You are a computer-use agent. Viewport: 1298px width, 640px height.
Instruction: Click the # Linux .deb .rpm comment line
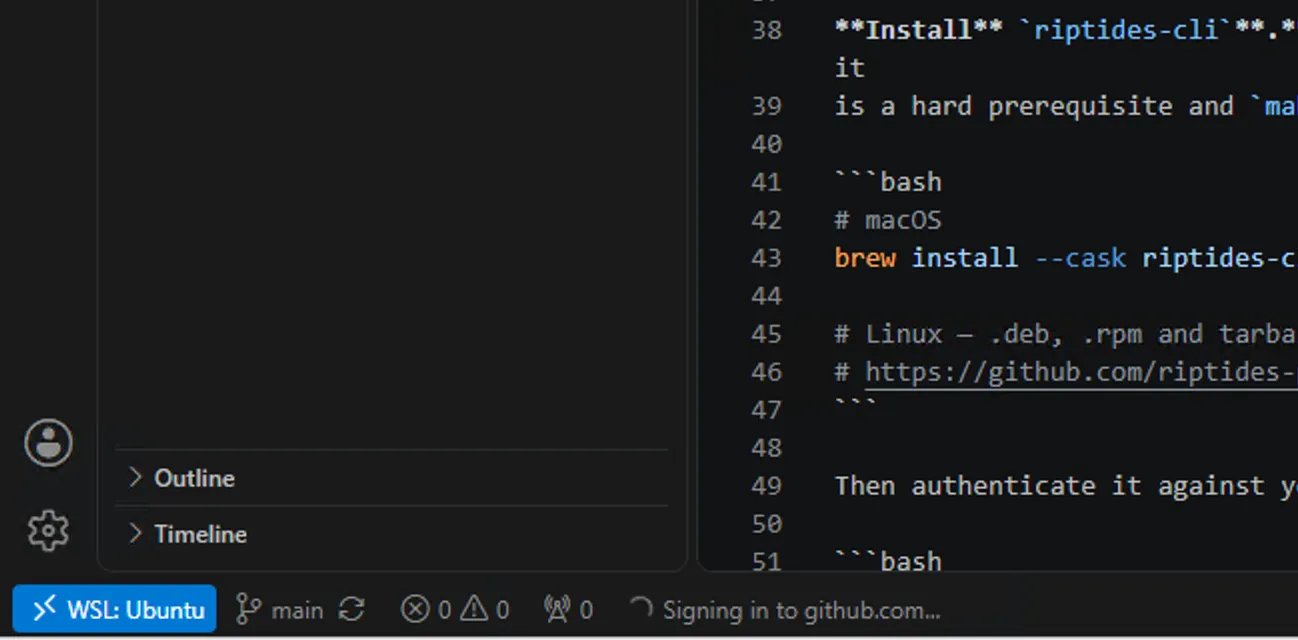coord(1066,334)
